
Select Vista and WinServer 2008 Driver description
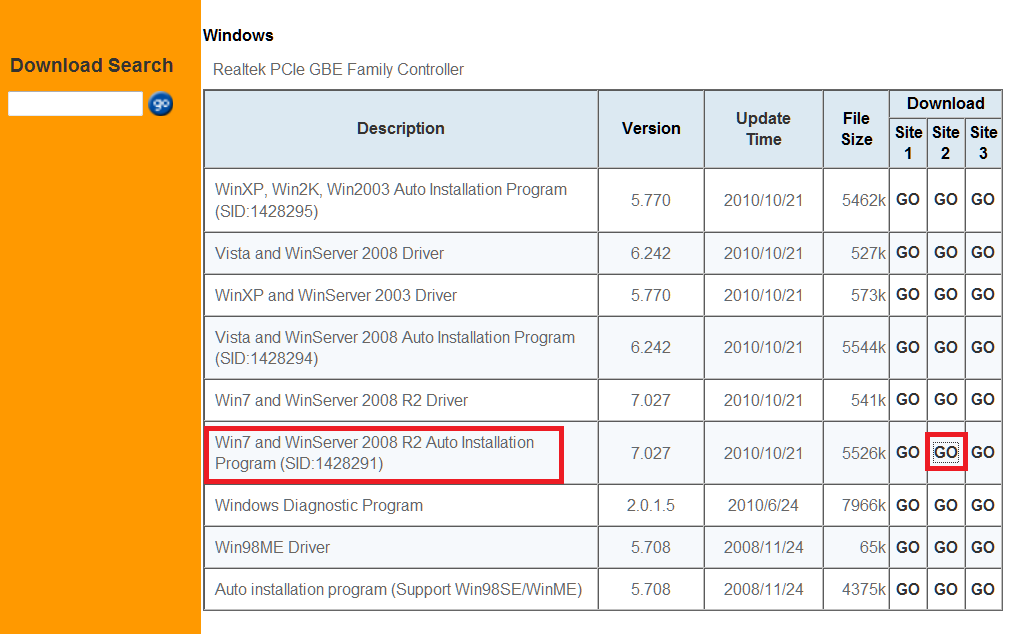click(329, 253)
